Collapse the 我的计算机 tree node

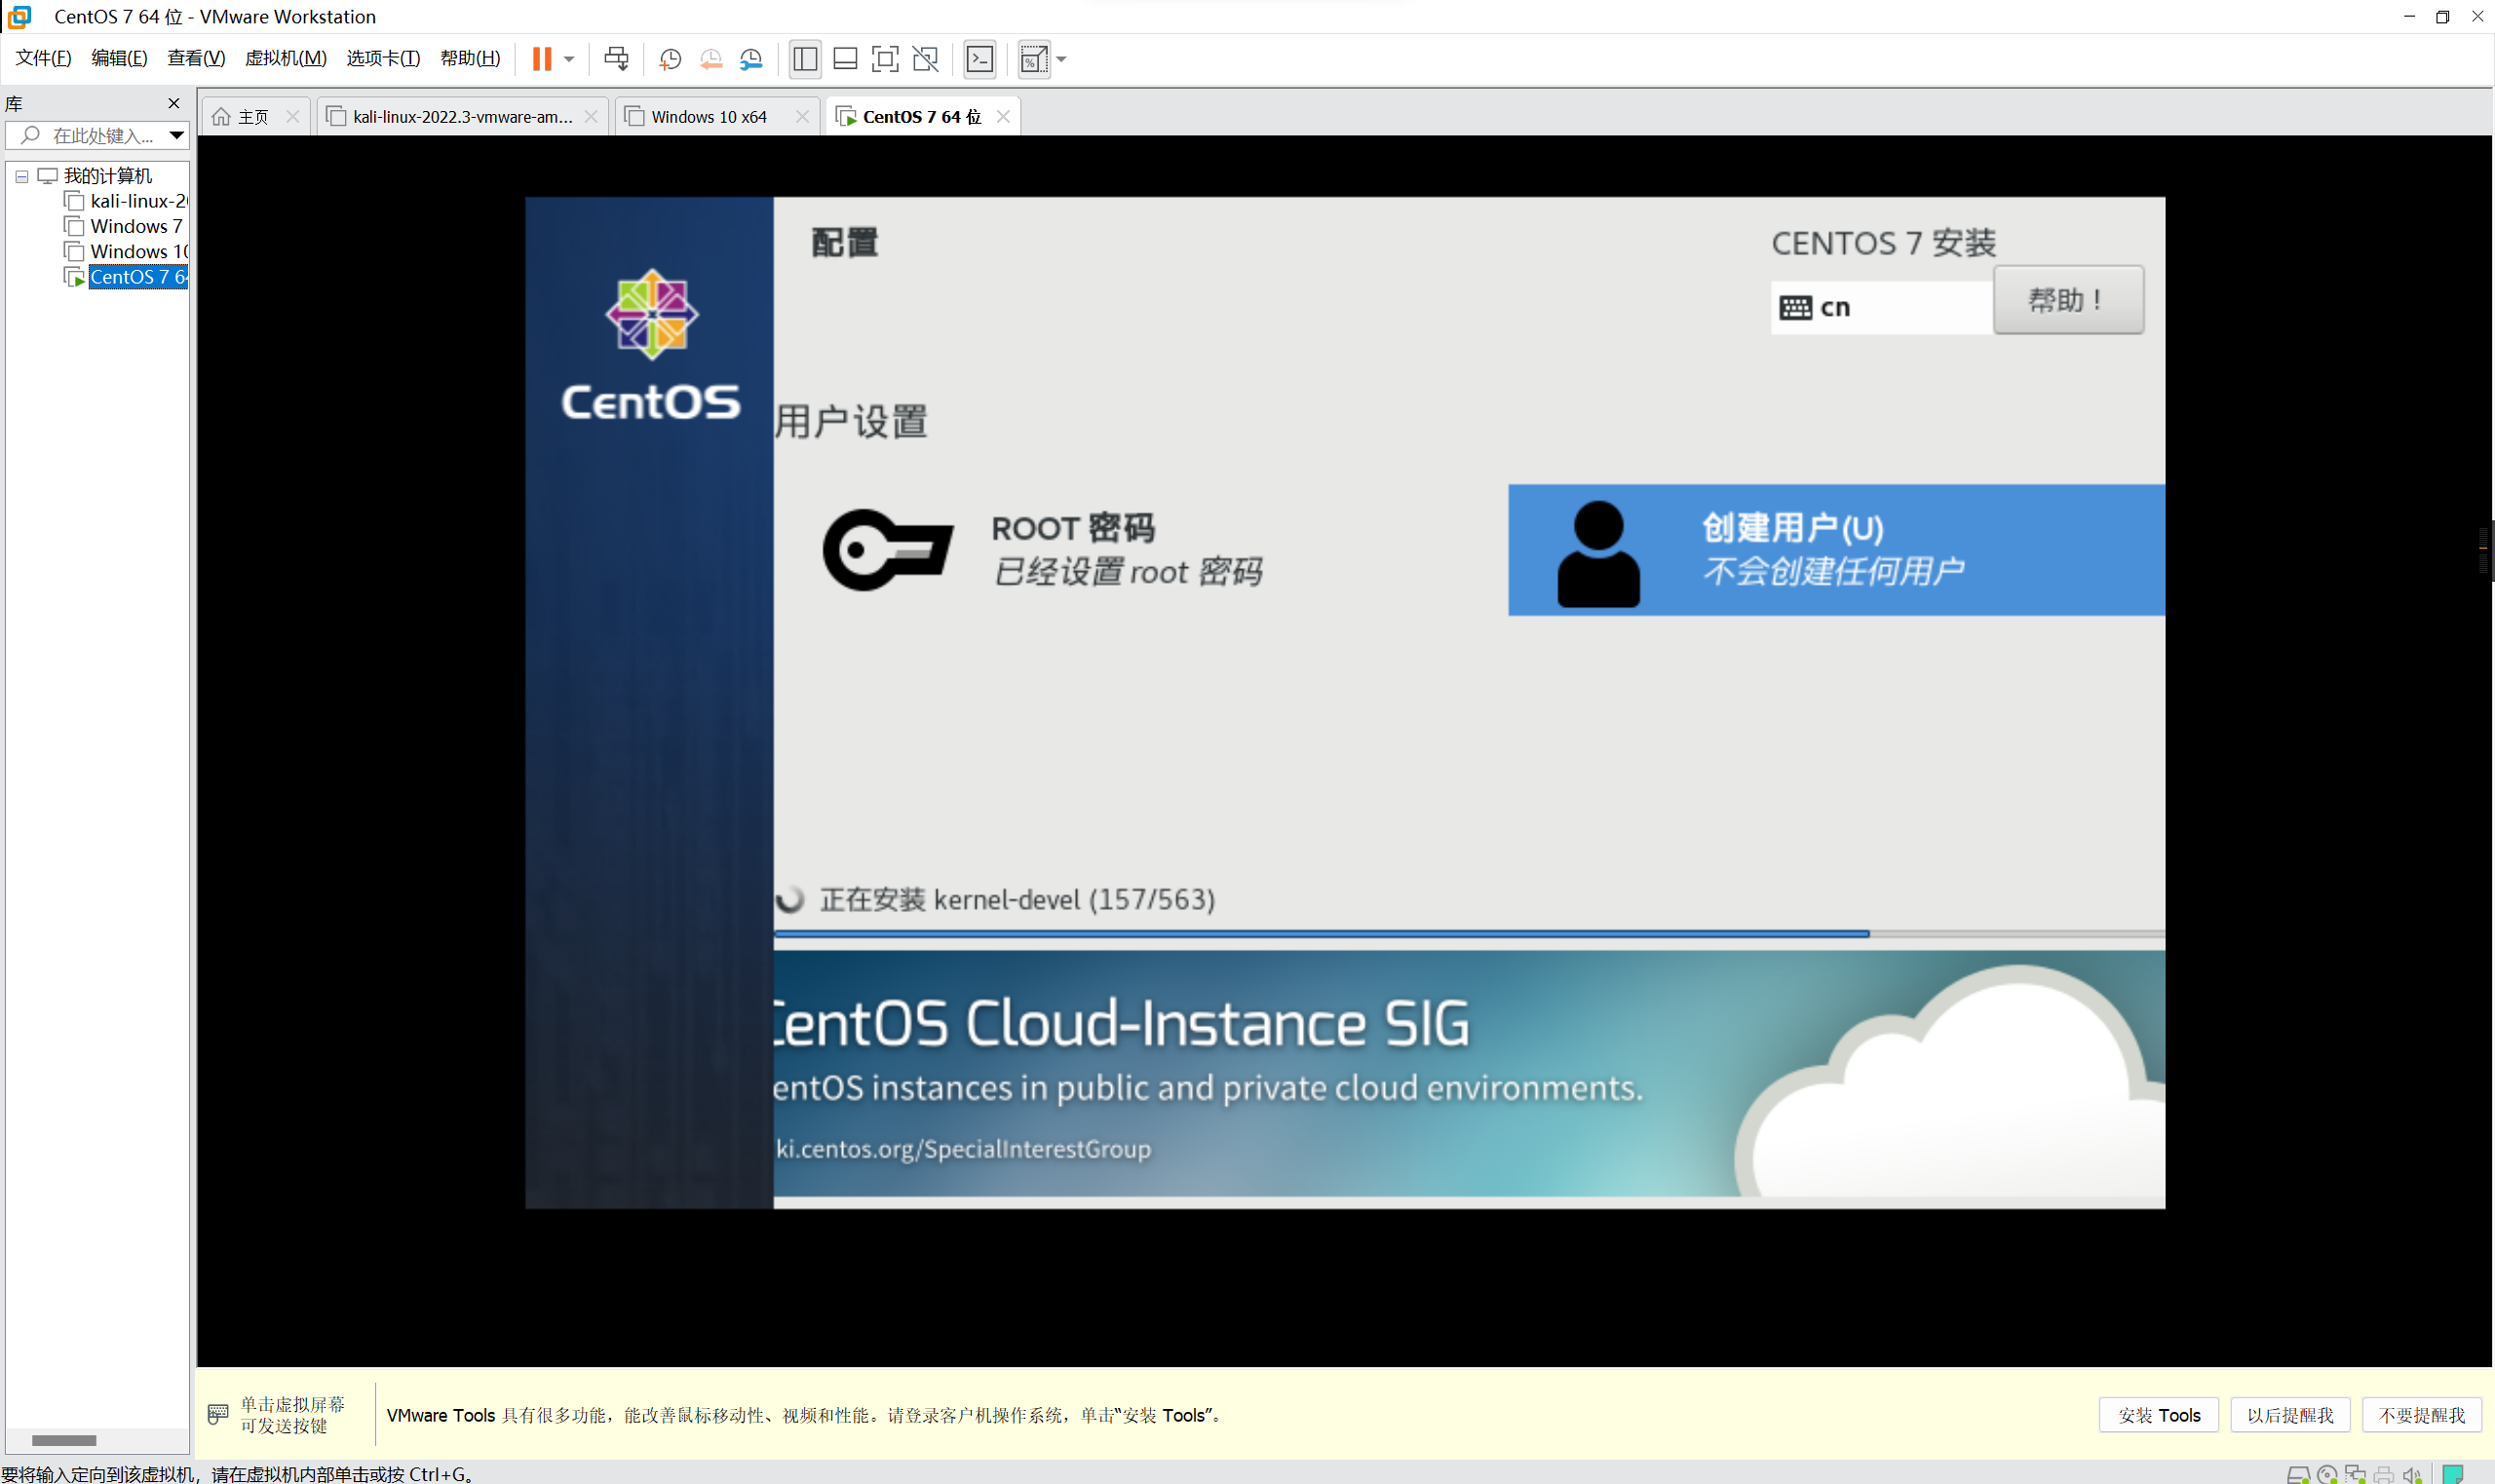[x=21, y=176]
